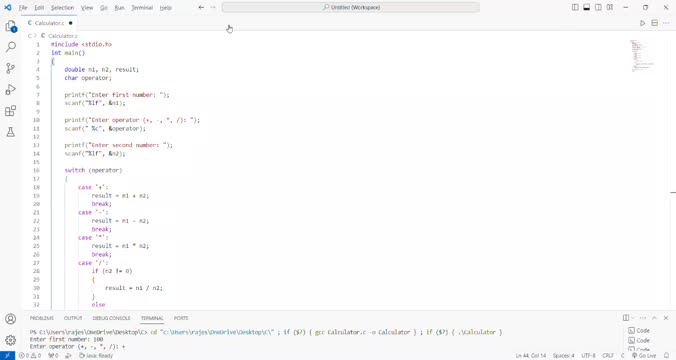
Task: Open the Run menu
Action: pyautogui.click(x=119, y=8)
